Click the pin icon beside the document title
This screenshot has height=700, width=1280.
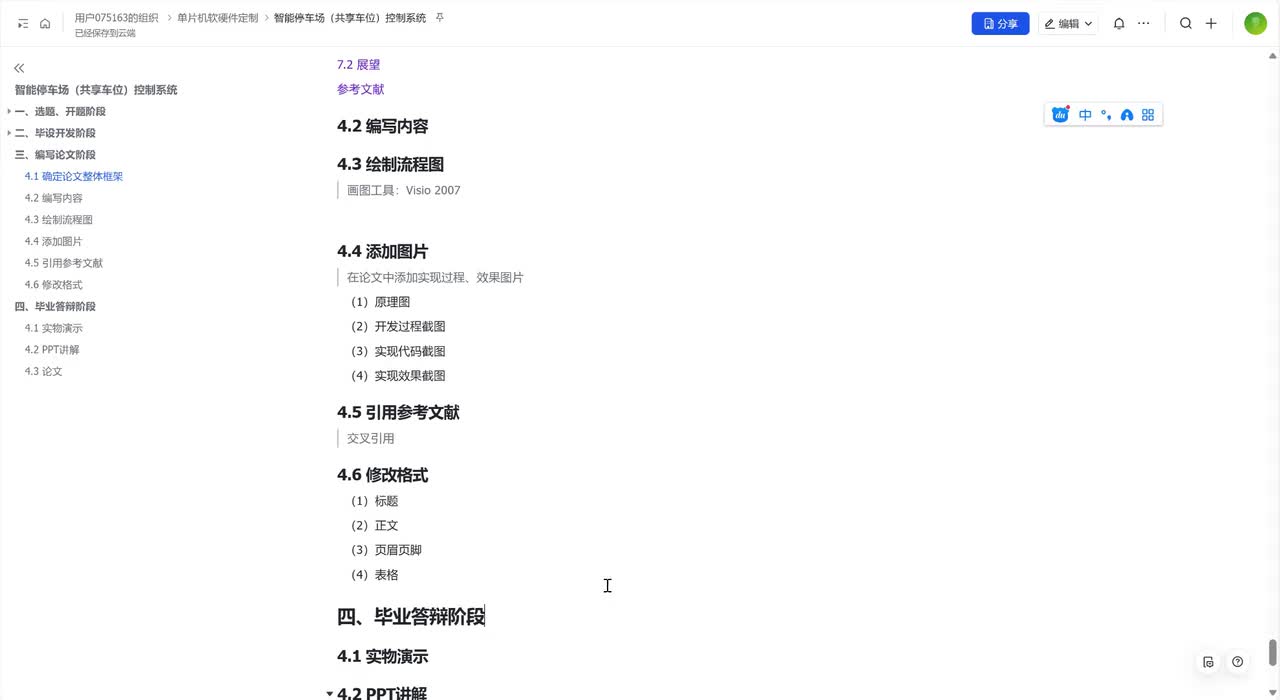(x=440, y=18)
